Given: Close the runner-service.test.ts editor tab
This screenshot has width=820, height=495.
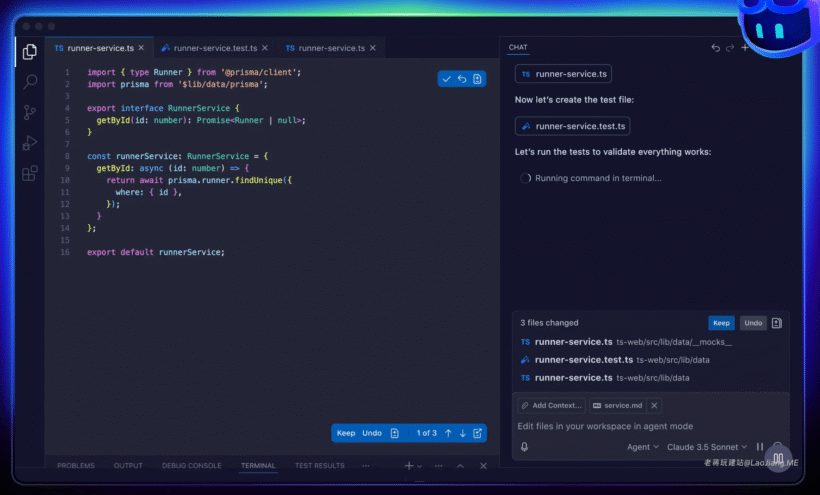Looking at the screenshot, I should [x=265, y=48].
